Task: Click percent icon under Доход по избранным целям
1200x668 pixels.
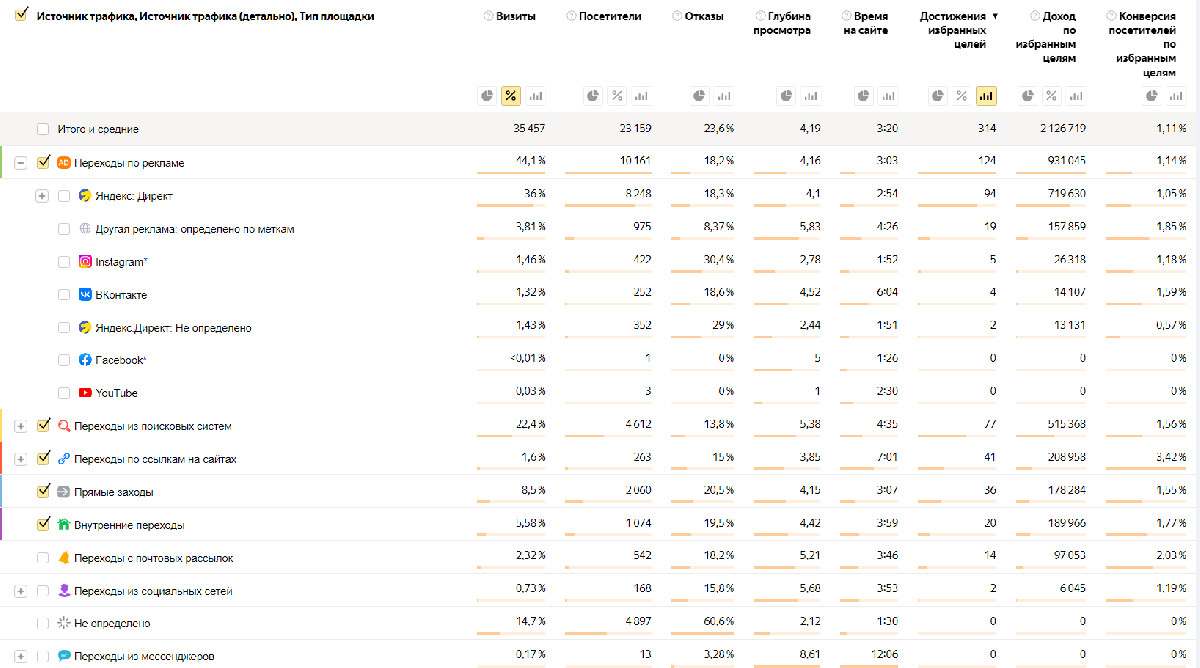Action: click(1051, 96)
